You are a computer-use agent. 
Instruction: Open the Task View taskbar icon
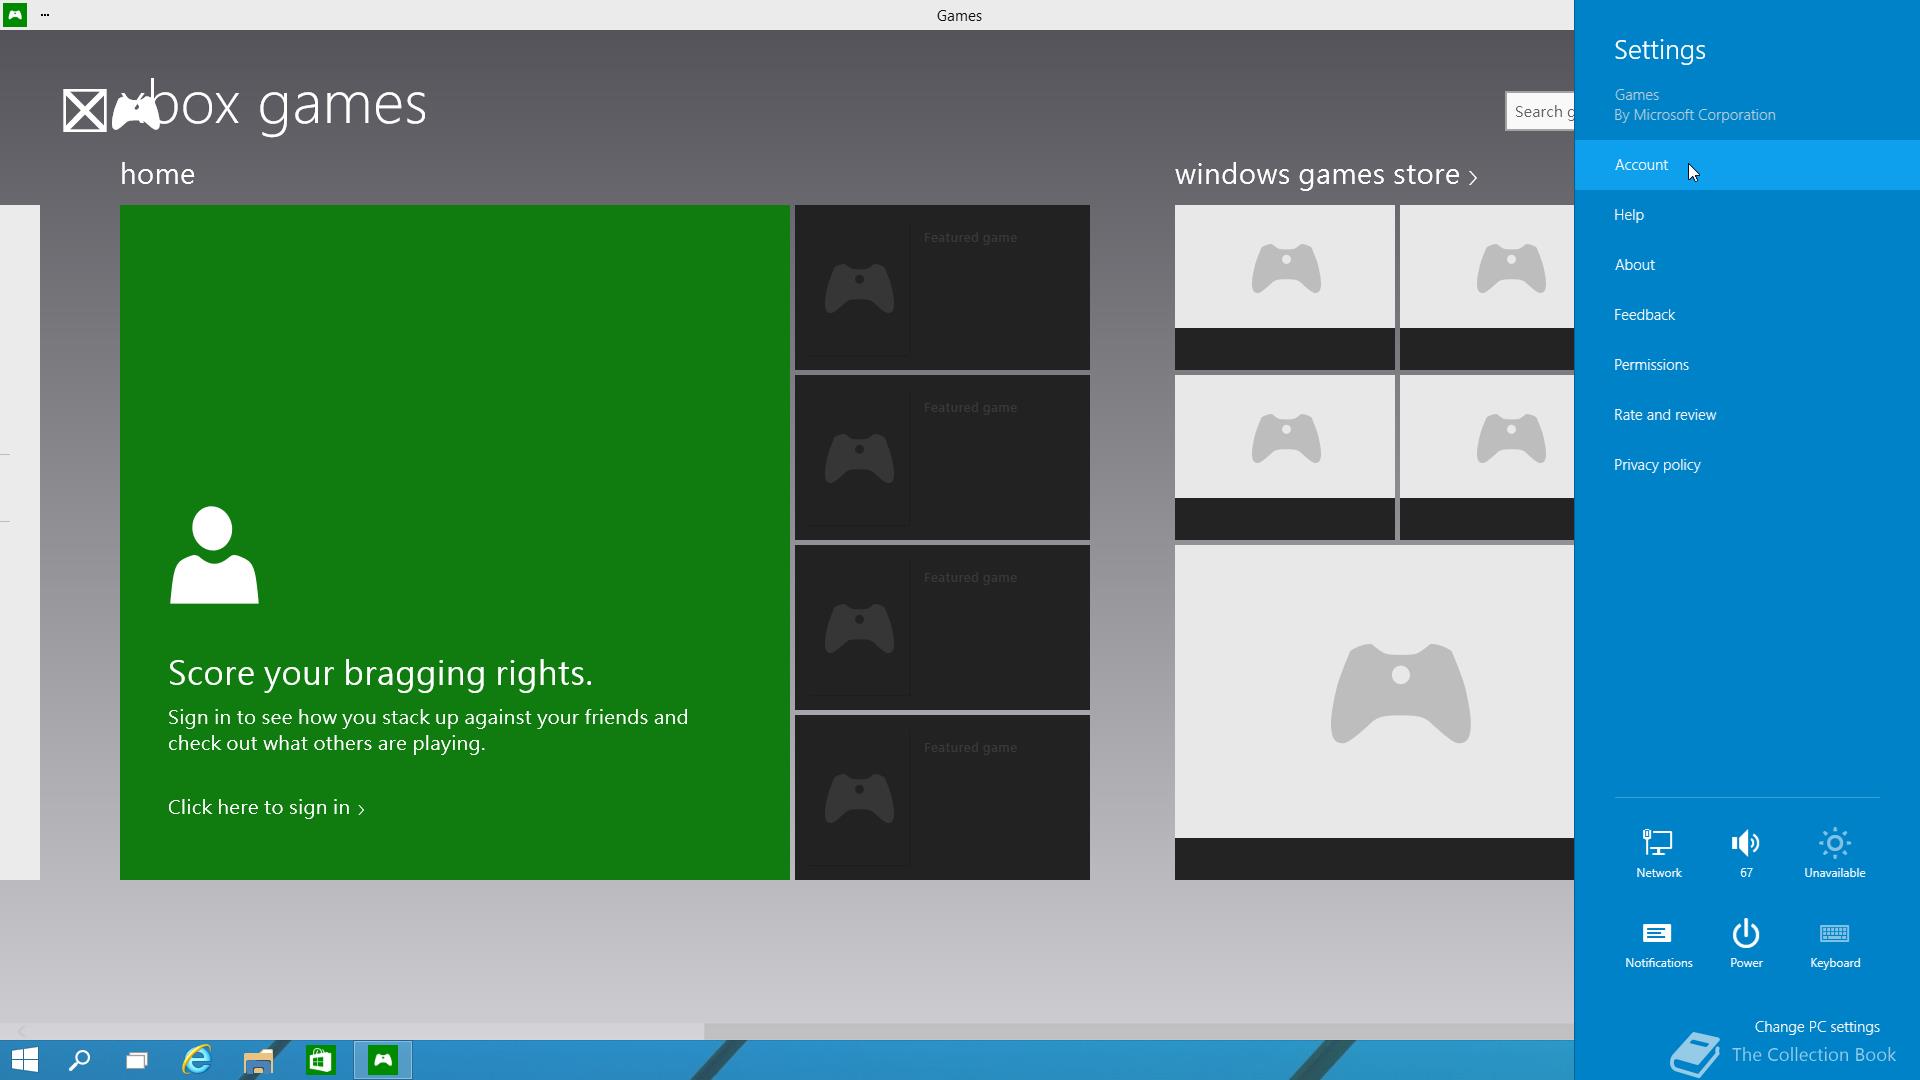point(137,1060)
